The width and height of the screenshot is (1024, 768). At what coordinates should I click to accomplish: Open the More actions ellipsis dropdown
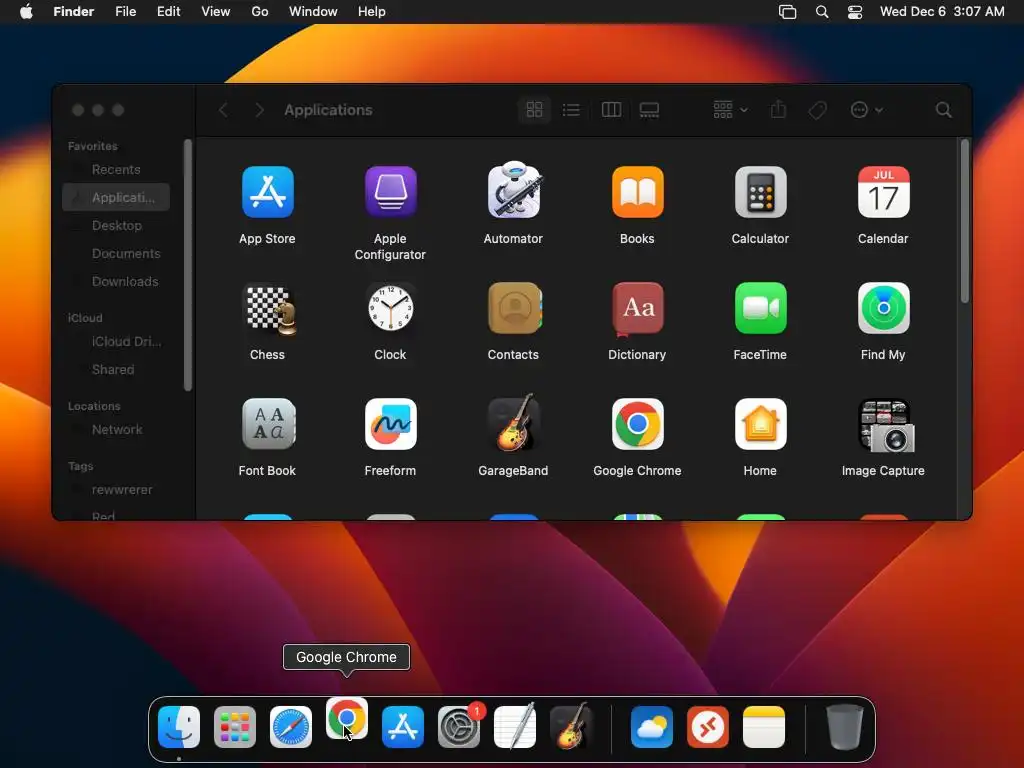click(867, 110)
